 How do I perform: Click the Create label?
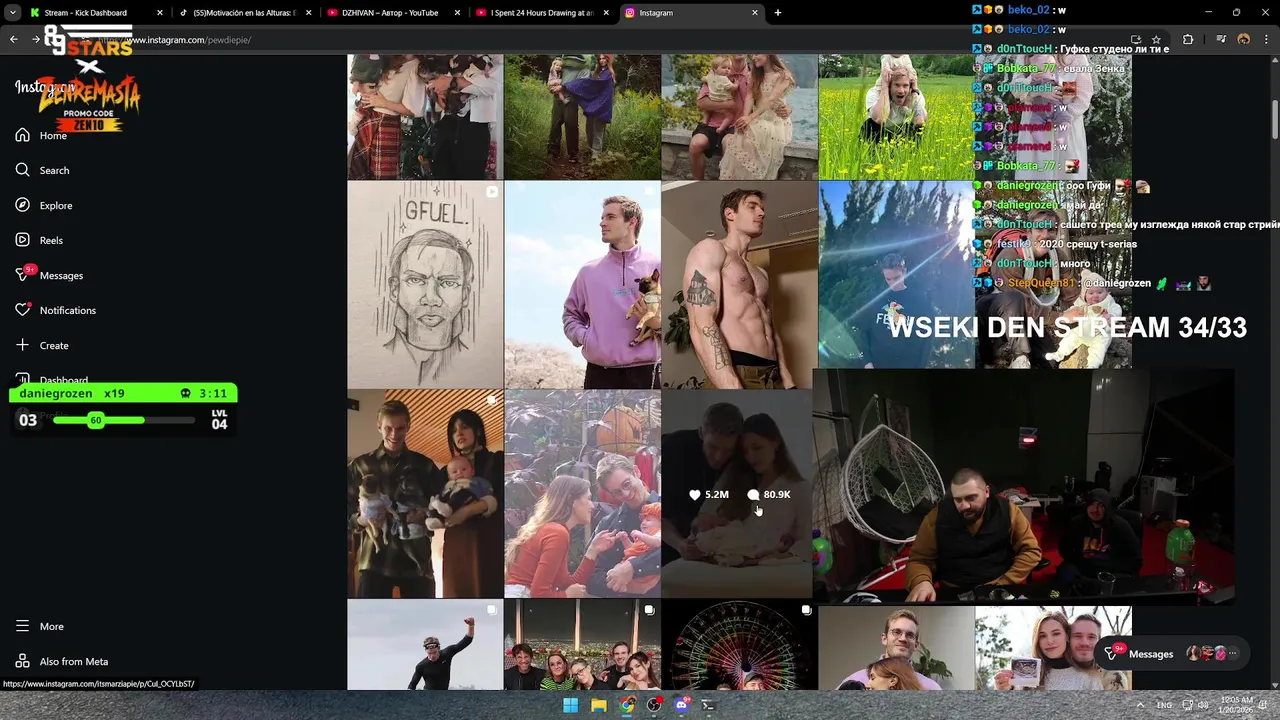click(x=54, y=346)
